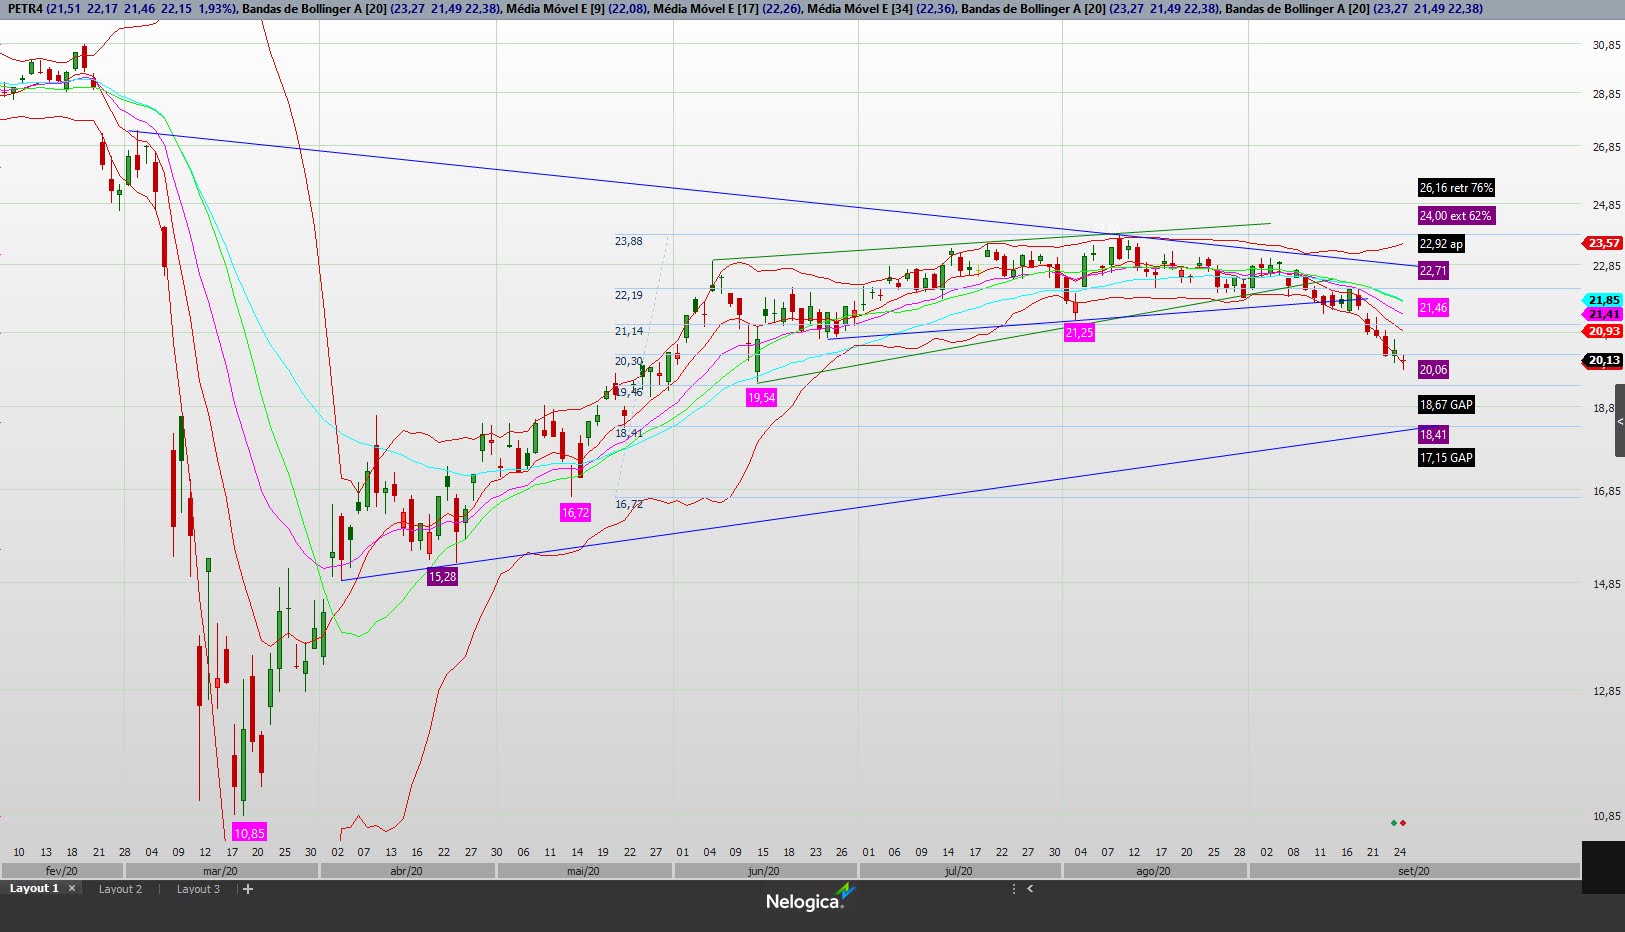Click the 16,72 magenta price label
The width and height of the screenshot is (1625, 932).
pos(575,513)
